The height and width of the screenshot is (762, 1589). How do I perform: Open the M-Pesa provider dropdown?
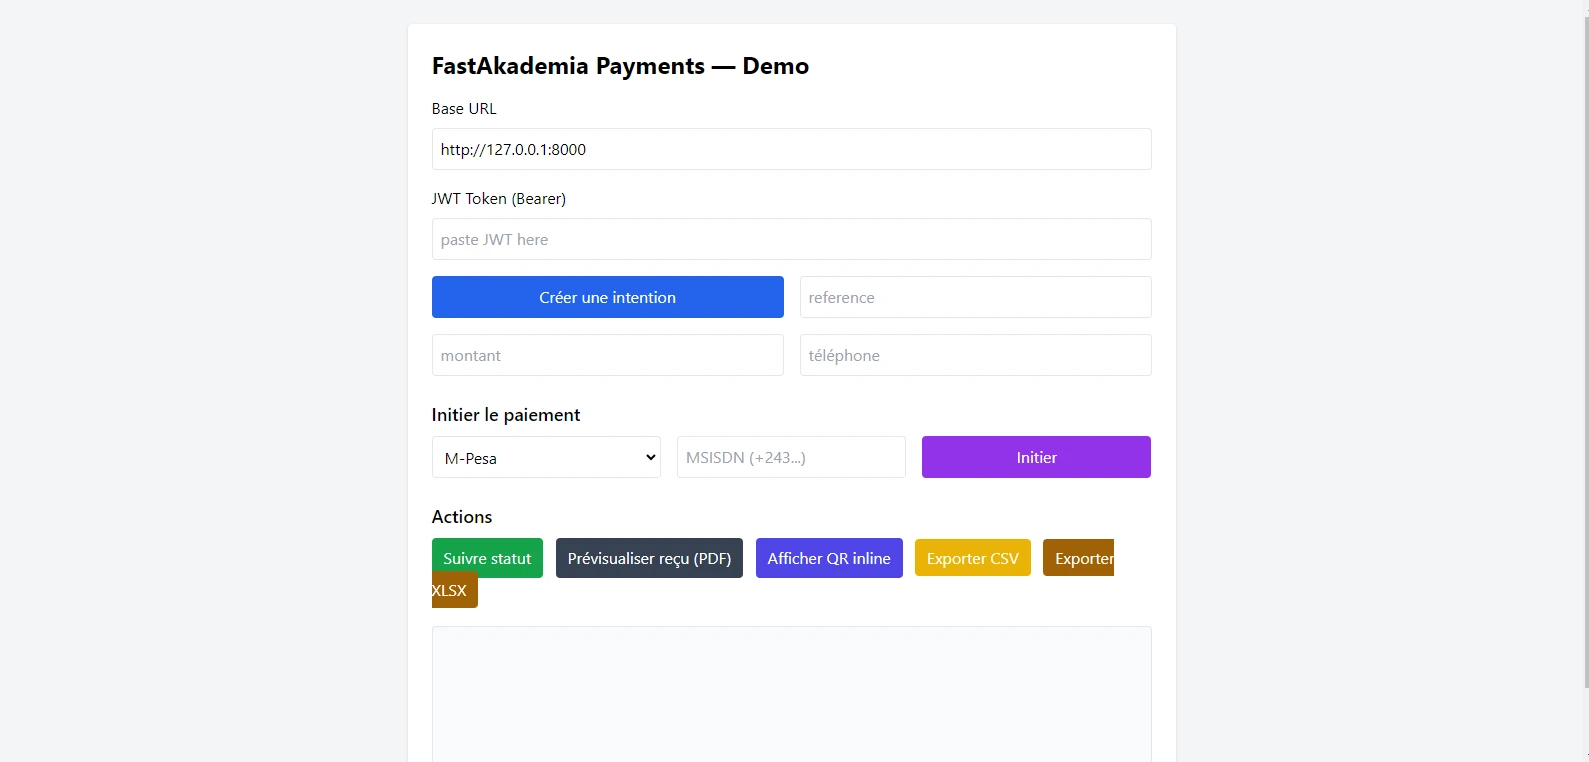click(546, 457)
